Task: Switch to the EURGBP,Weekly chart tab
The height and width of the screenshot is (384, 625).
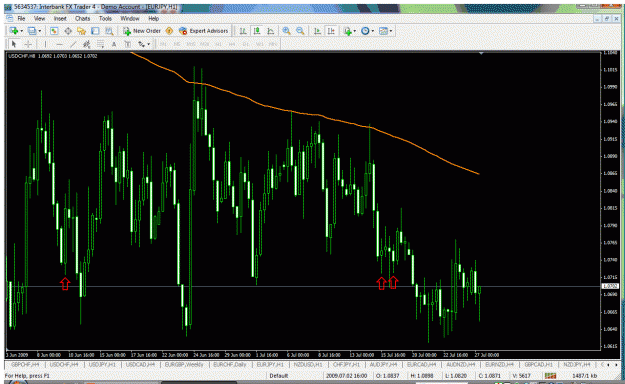Action: pyautogui.click(x=184, y=364)
